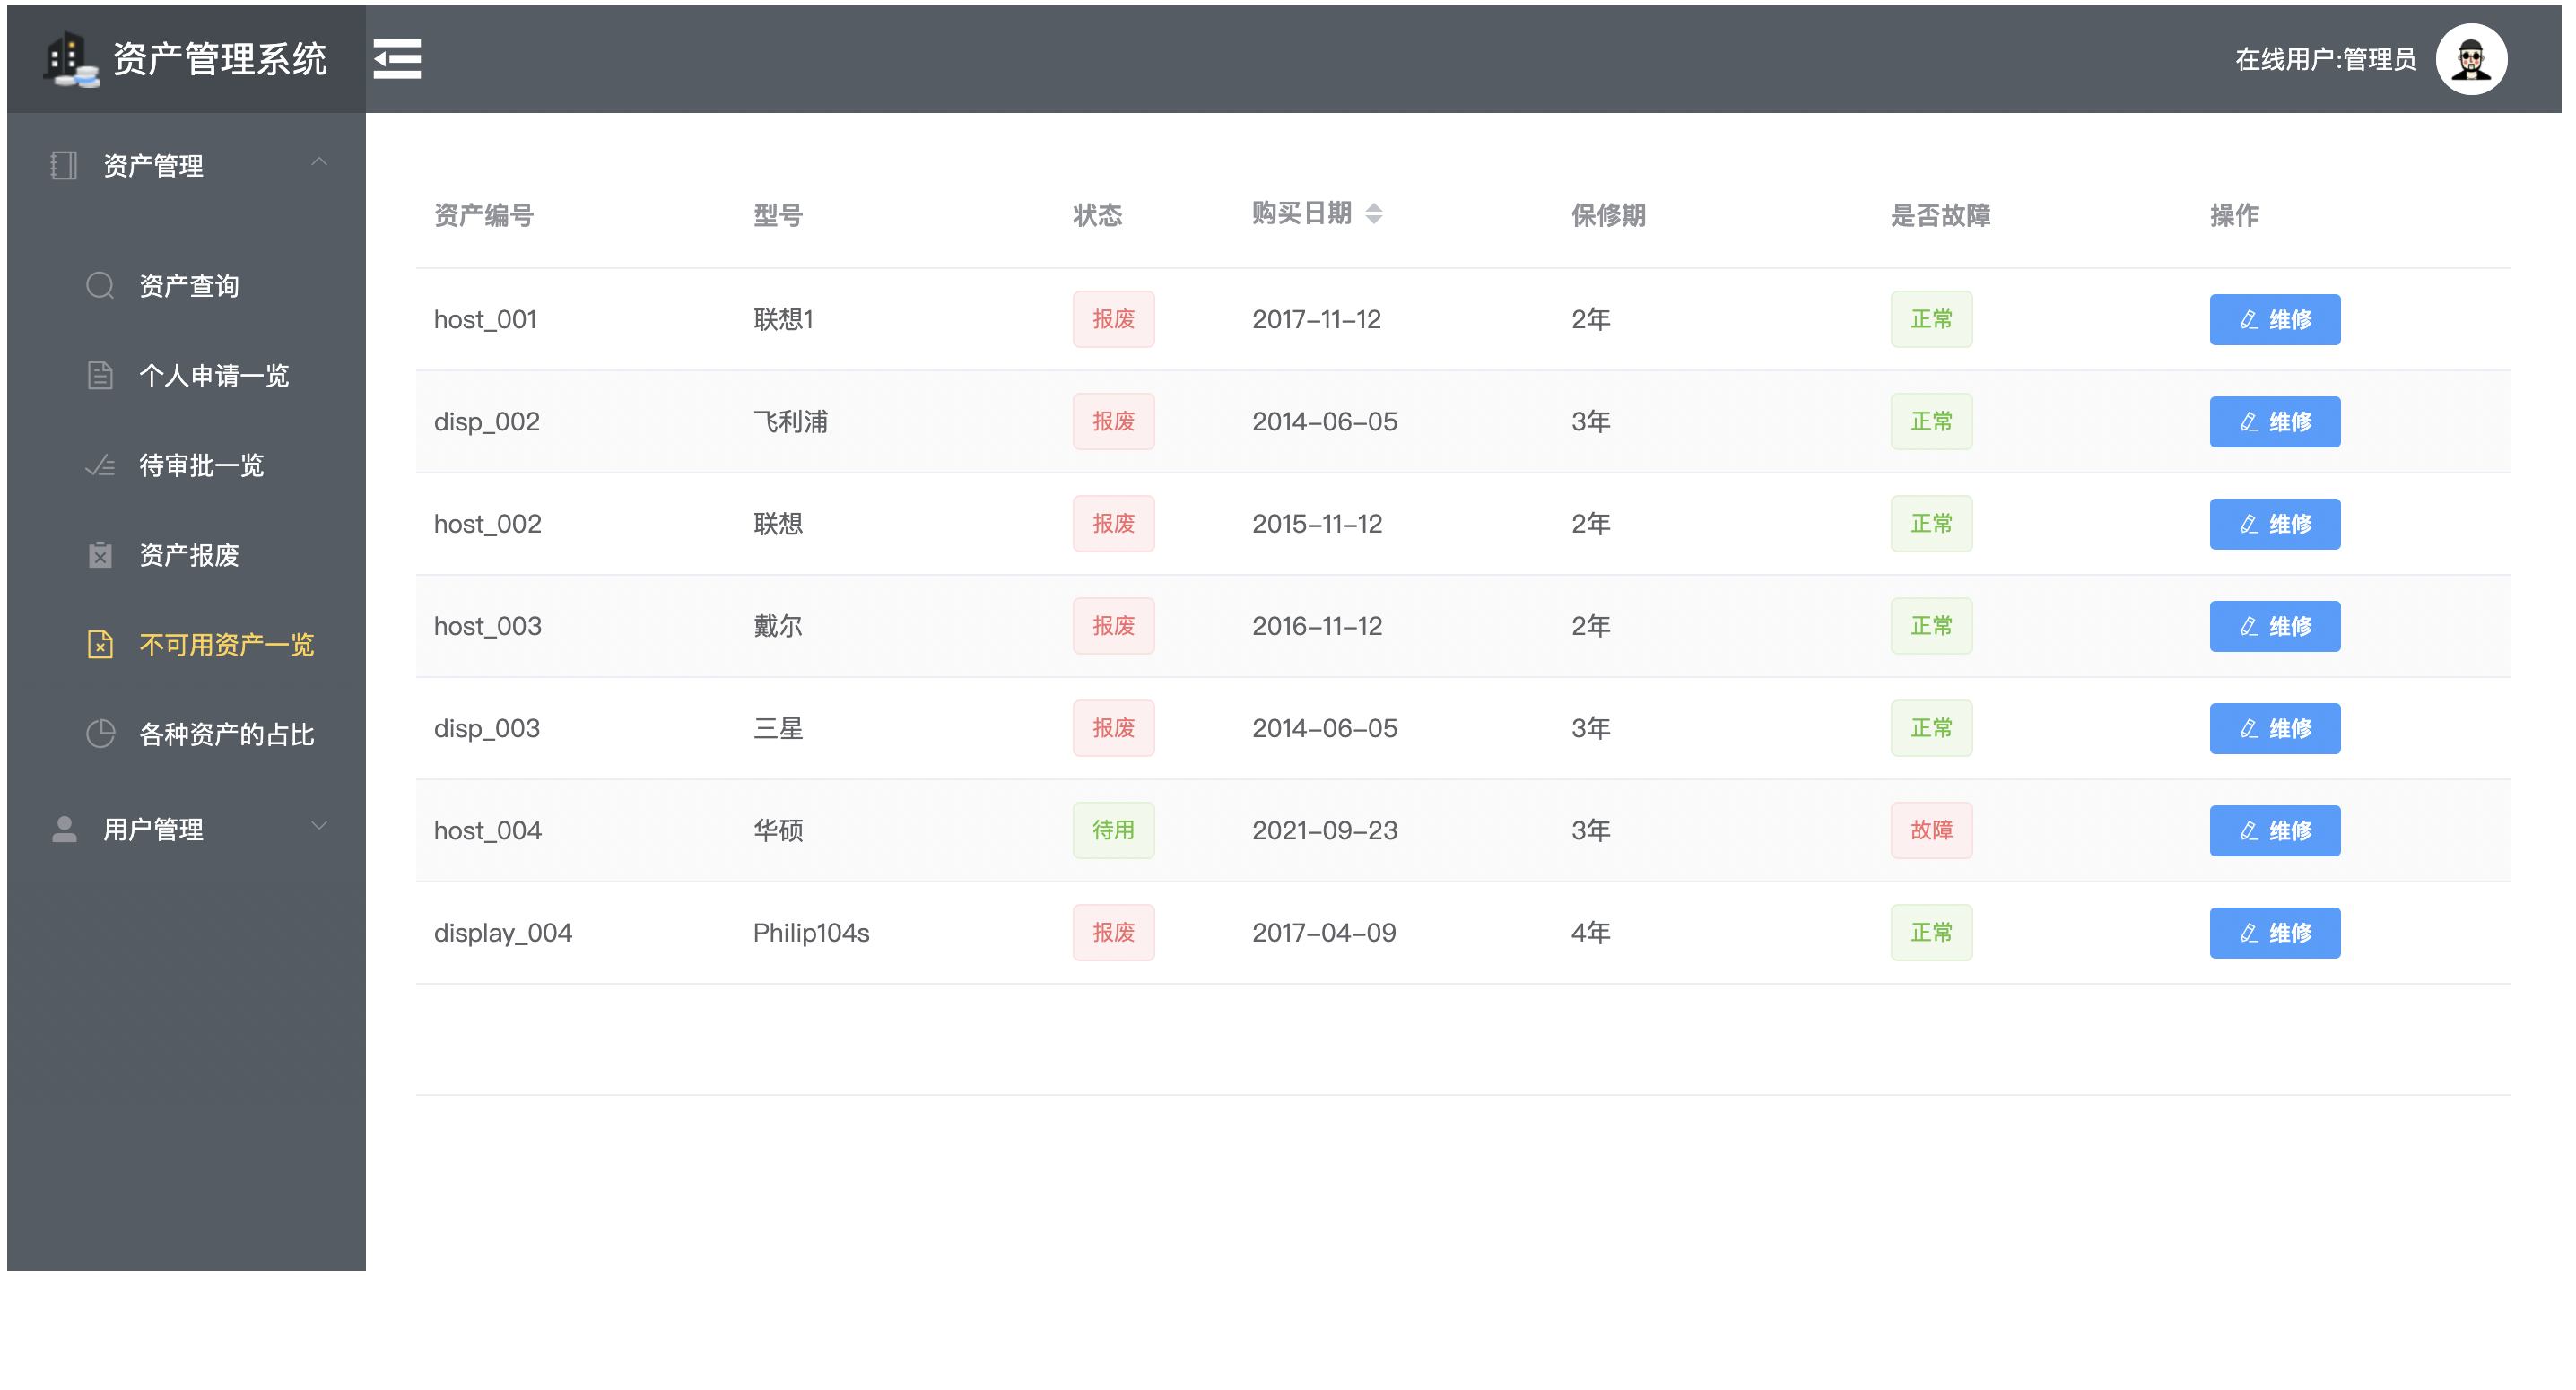The image size is (2576, 1390).
Task: Click asset number host_002
Action: click(x=488, y=524)
